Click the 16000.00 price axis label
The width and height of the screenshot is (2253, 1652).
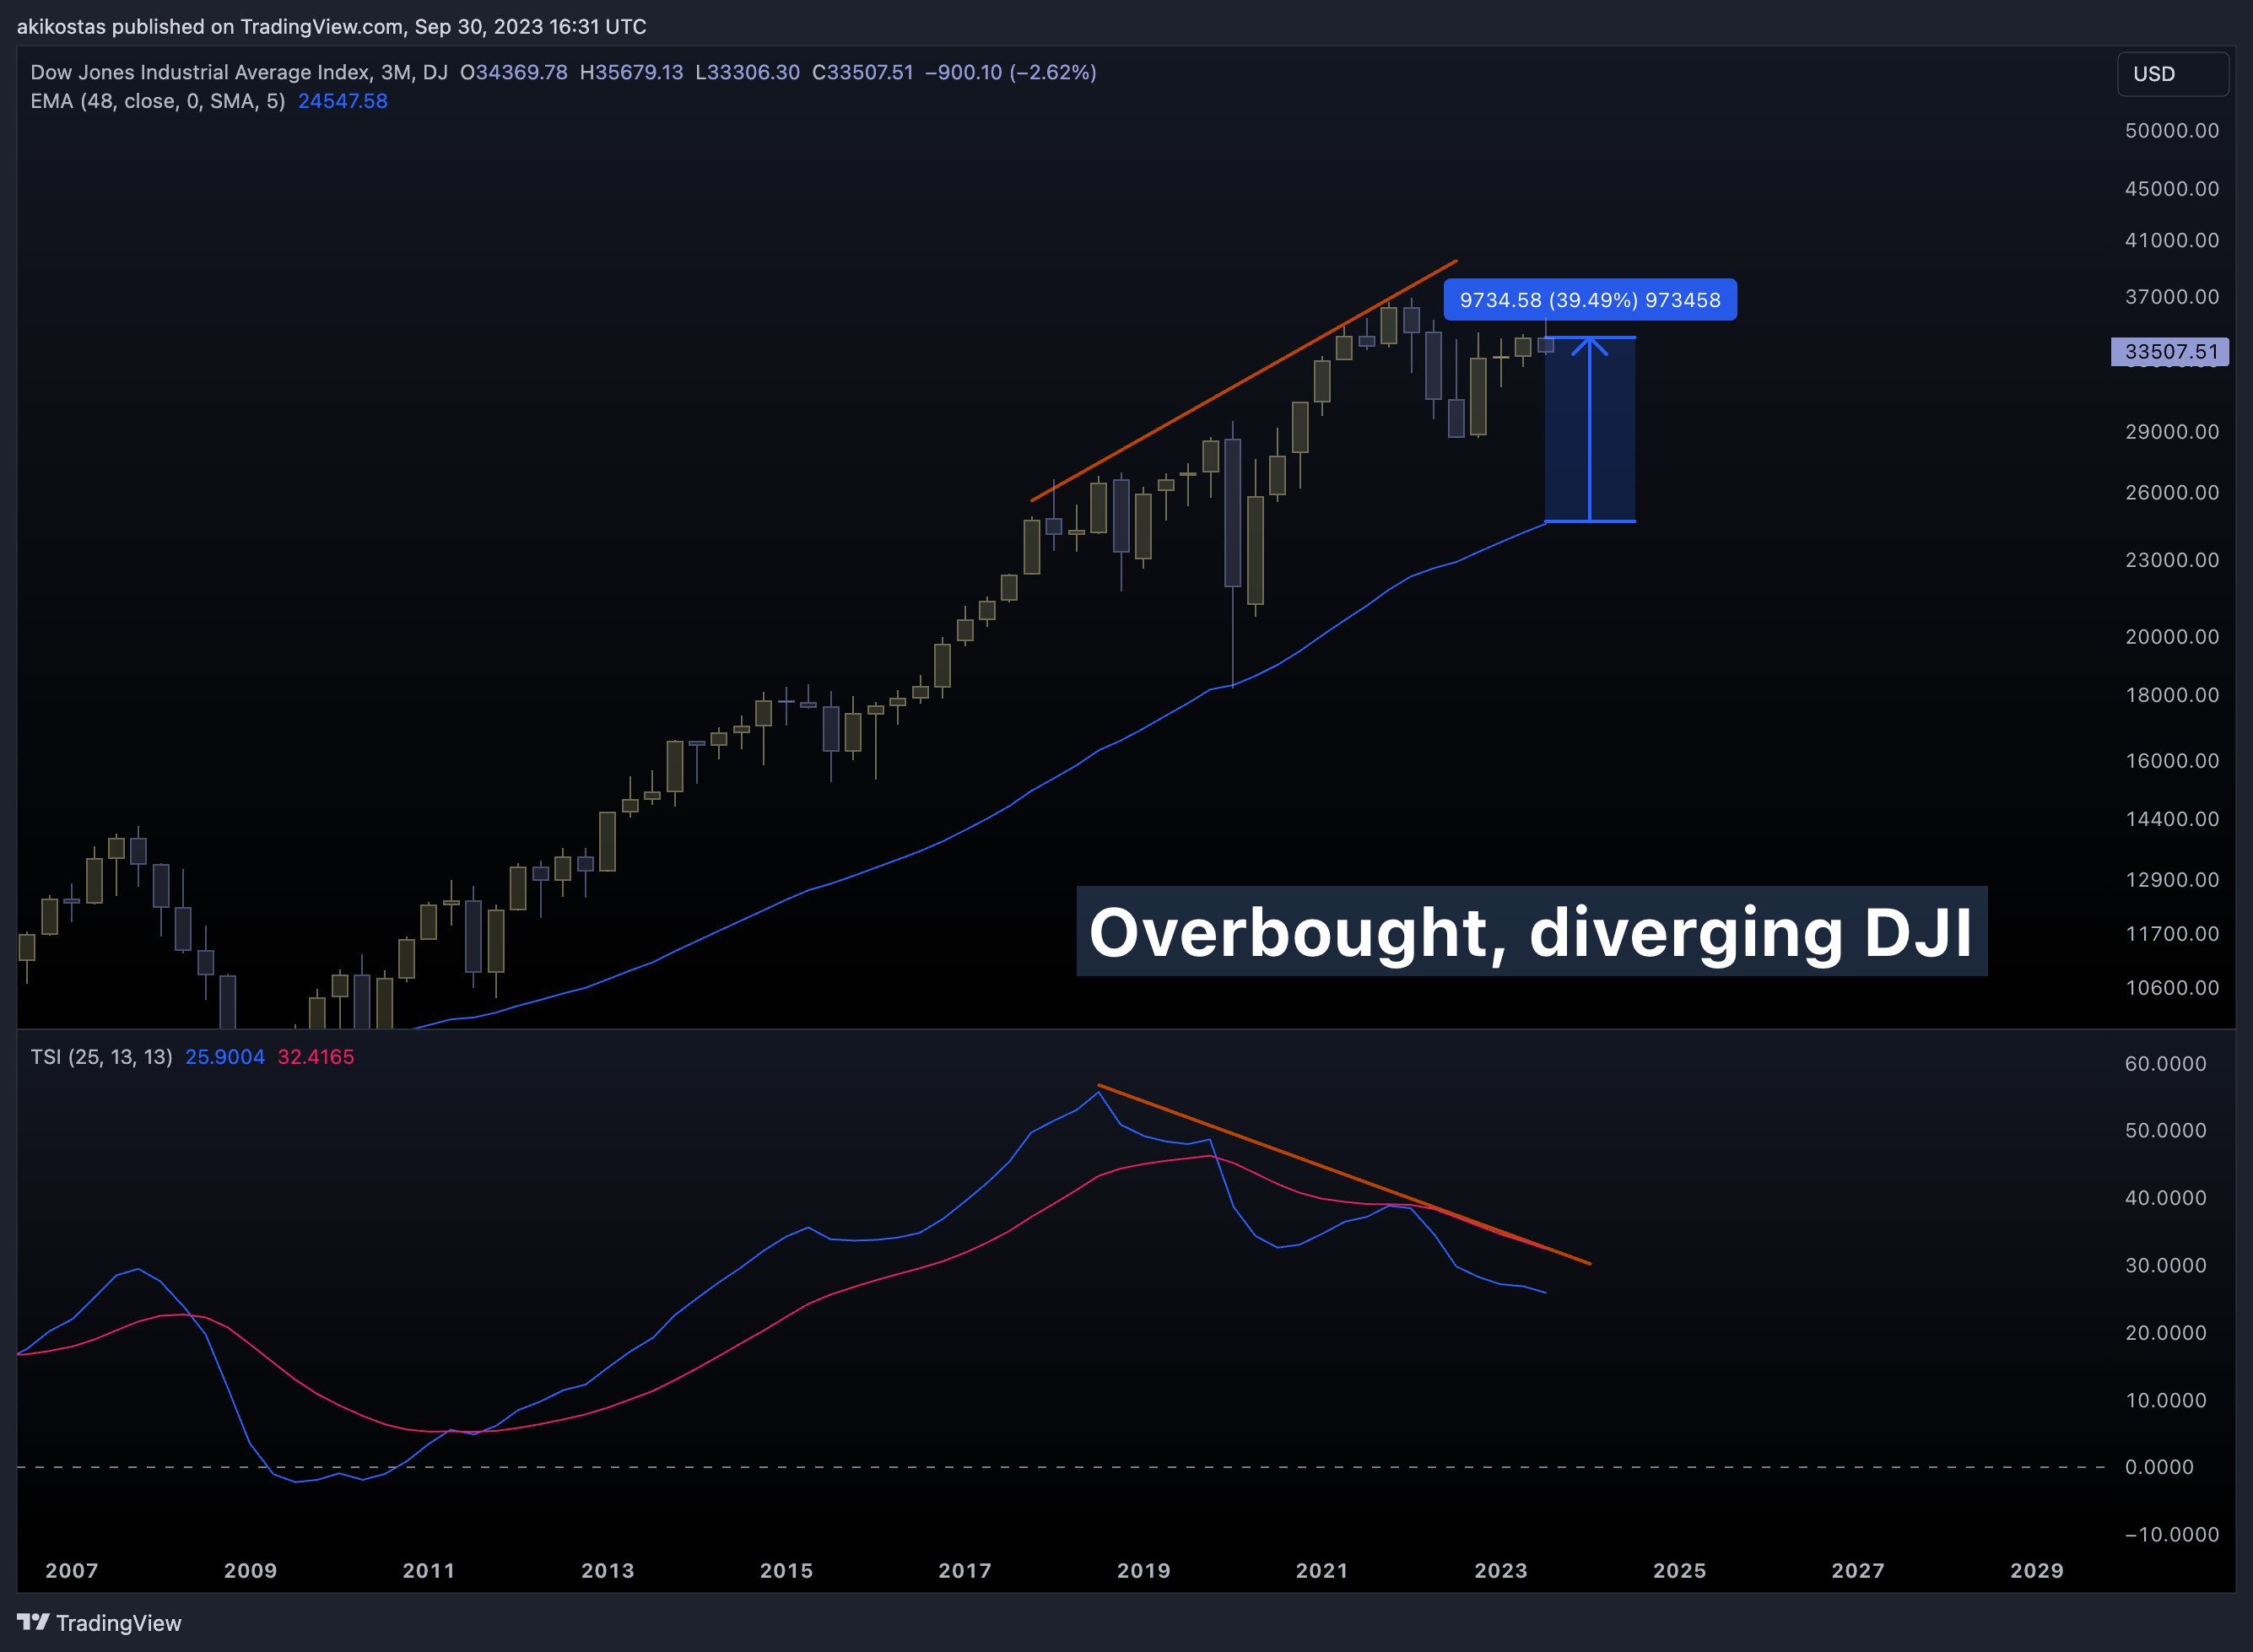[2172, 761]
